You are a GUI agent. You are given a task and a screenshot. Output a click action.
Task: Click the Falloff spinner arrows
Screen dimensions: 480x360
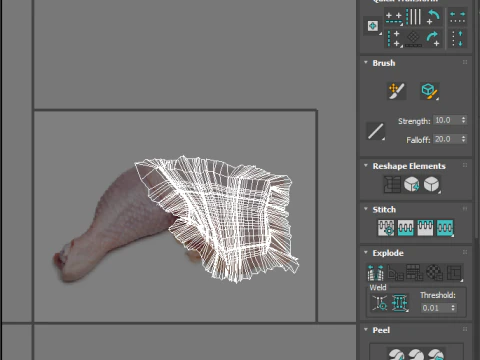(464, 139)
